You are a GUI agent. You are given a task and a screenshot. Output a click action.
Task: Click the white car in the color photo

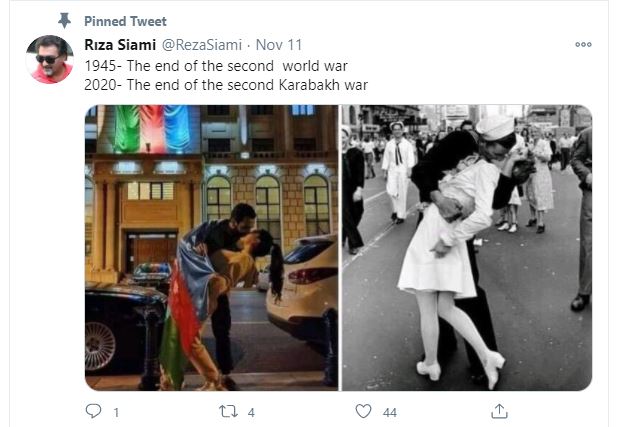click(x=302, y=289)
